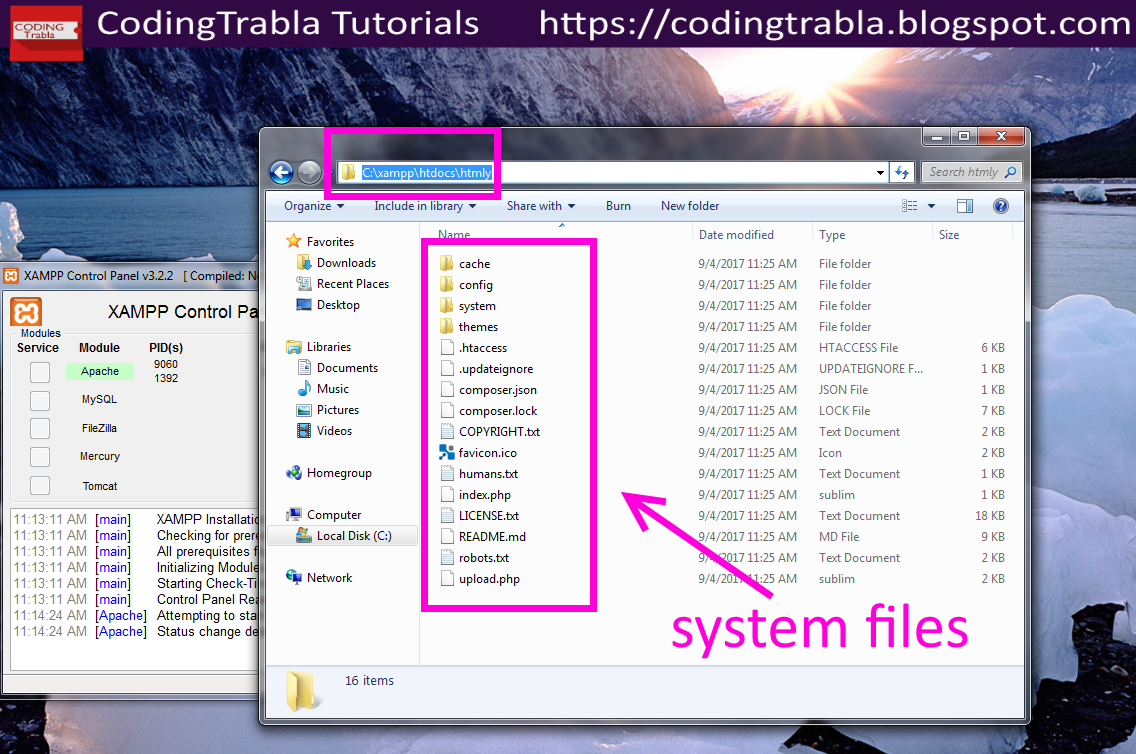Click the New folder toolbar button

(690, 206)
